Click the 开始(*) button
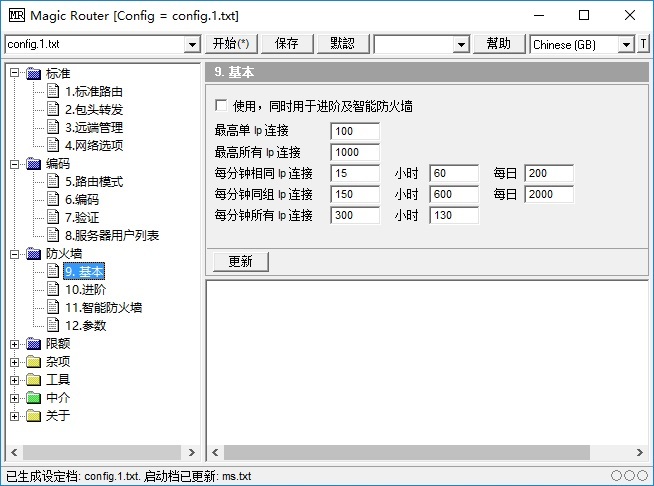The height and width of the screenshot is (486, 654). tap(231, 44)
